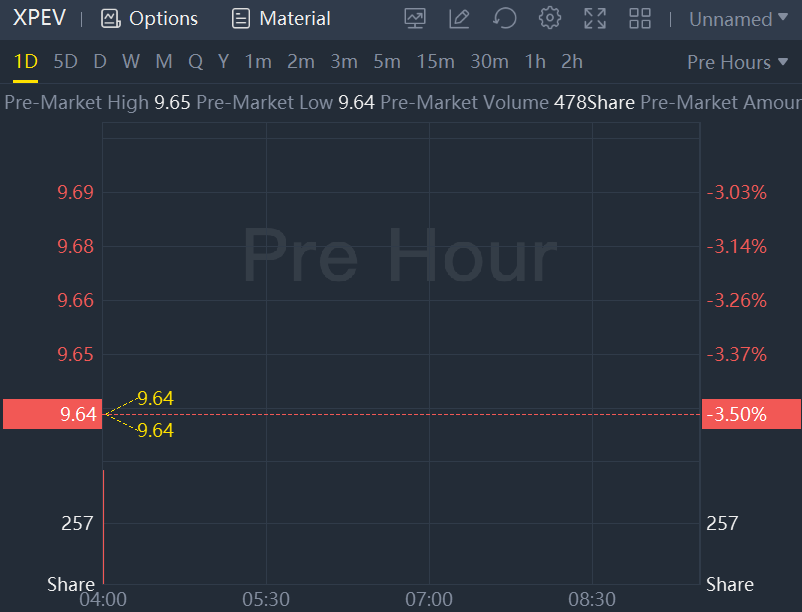Click the refresh chart icon
The width and height of the screenshot is (802, 612).
(505, 18)
